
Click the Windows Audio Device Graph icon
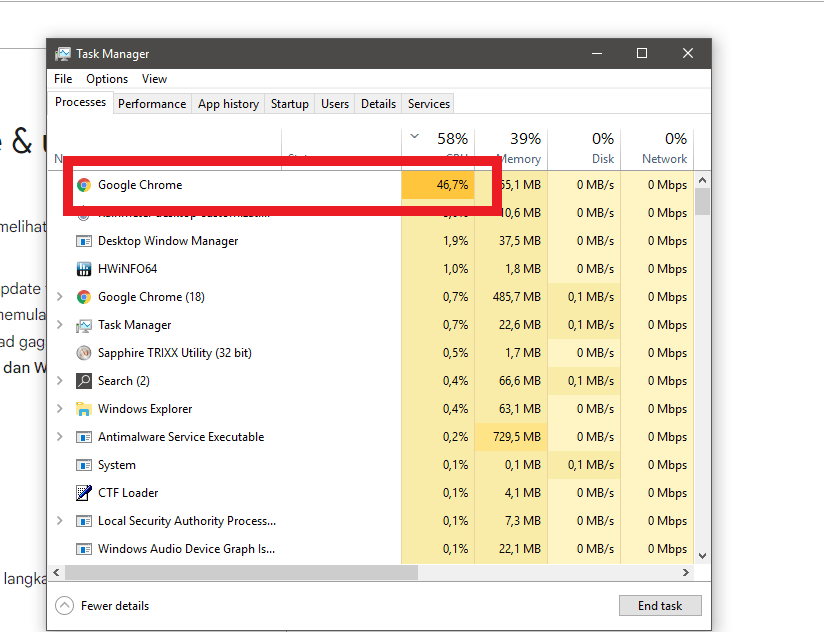85,548
